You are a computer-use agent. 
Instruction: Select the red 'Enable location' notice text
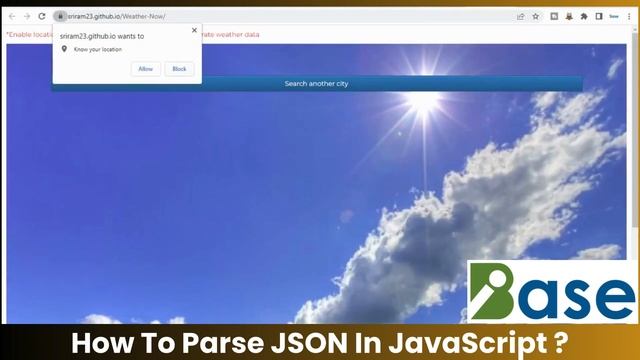click(x=29, y=35)
